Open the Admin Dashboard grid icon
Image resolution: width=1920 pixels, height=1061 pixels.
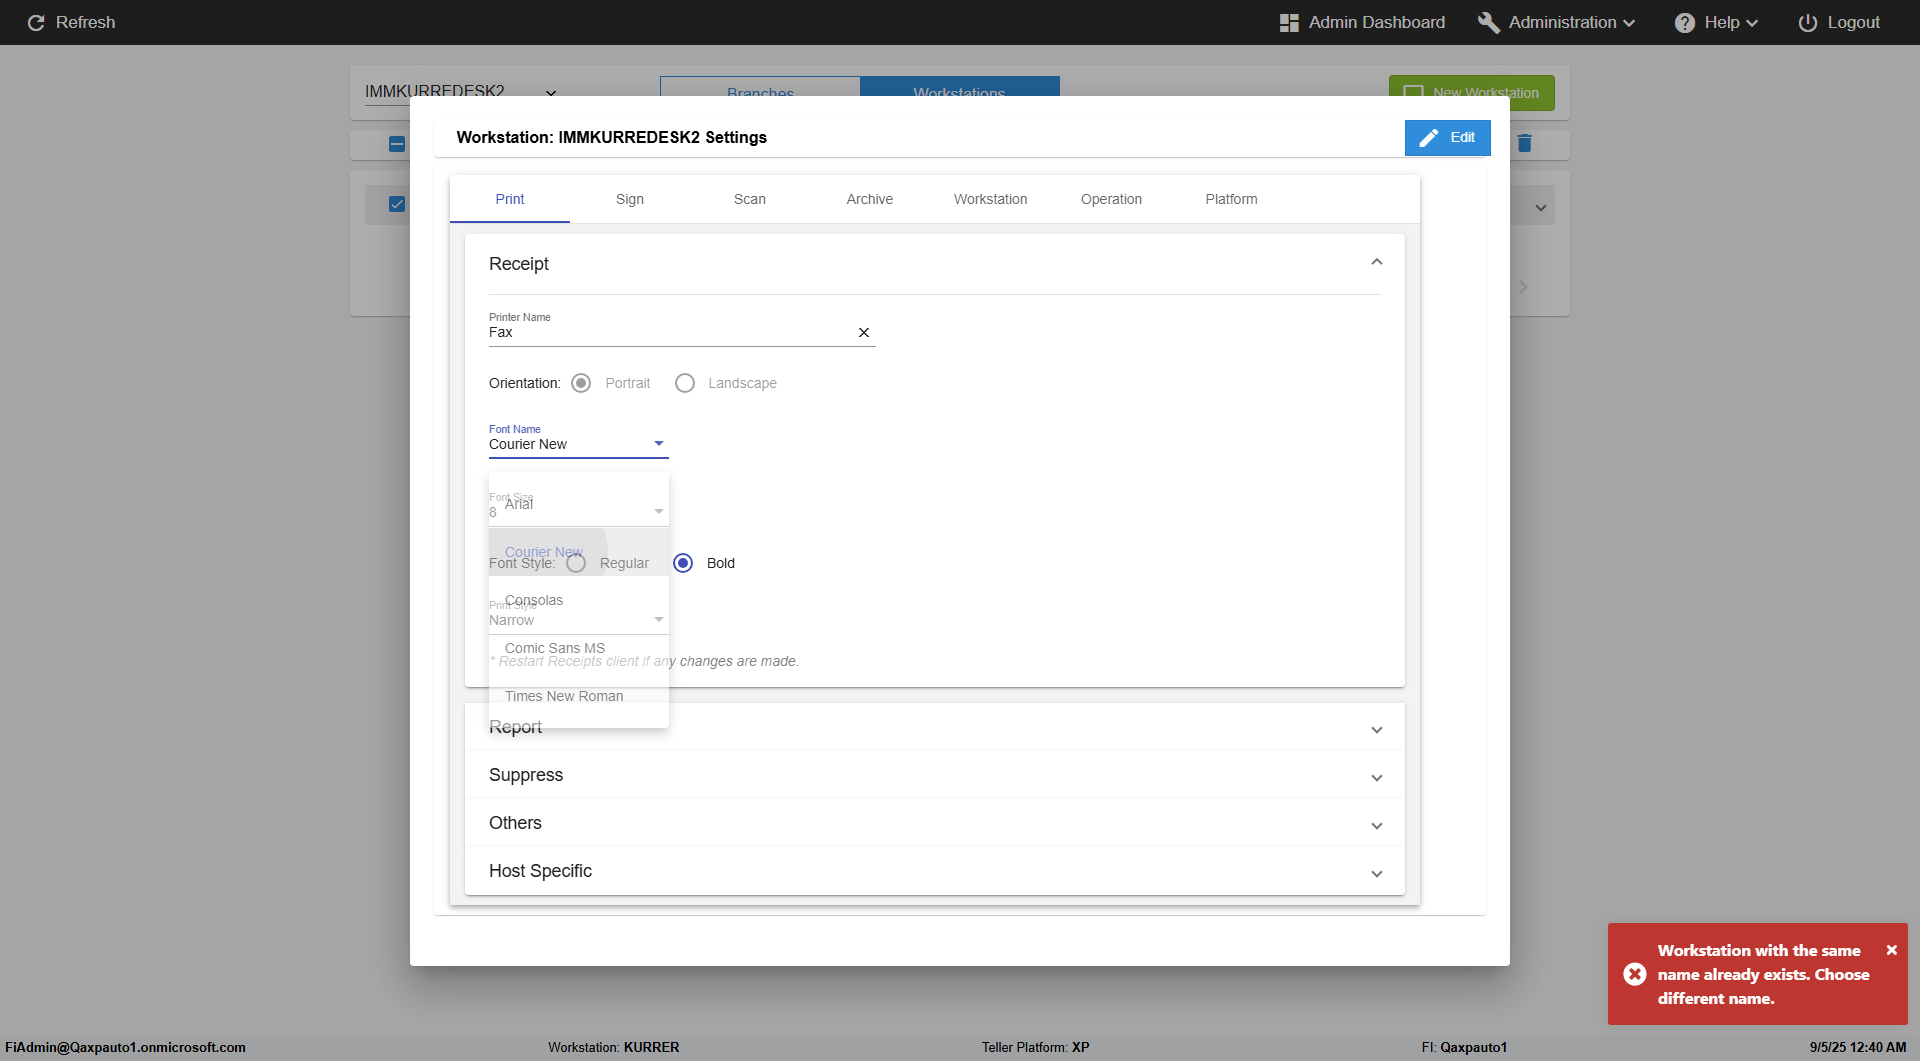1289,22
